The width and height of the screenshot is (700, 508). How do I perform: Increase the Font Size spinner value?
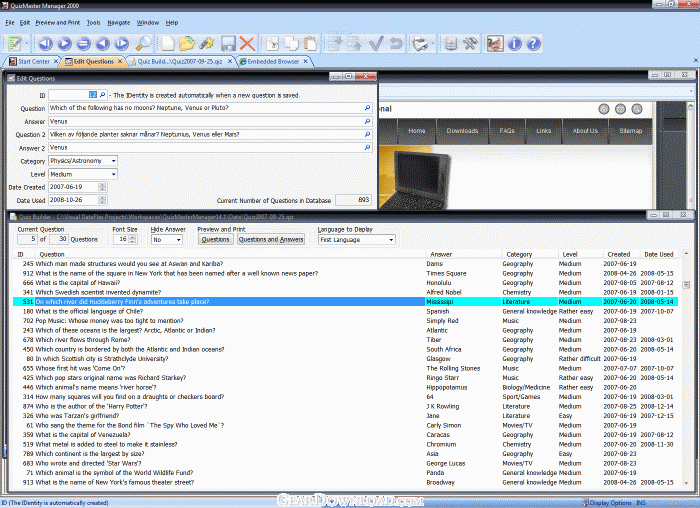point(134,236)
